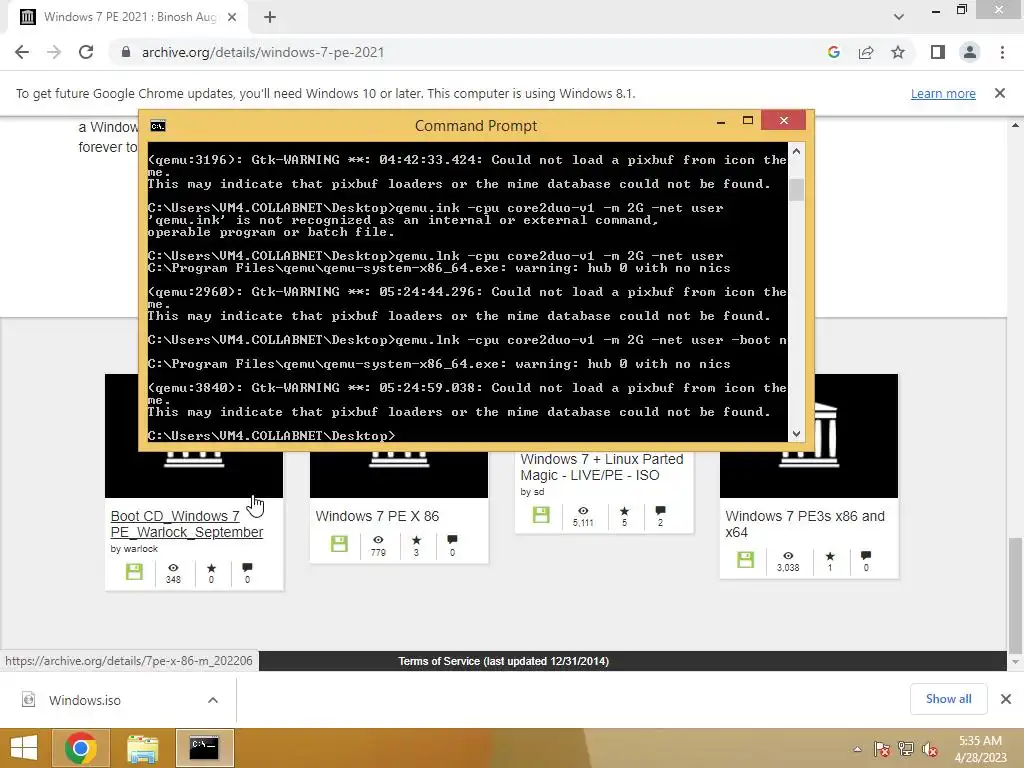Viewport: 1024px width, 768px height.
Task: Open Windows 7 + Linux Parted Magic item
Action: (x=601, y=467)
